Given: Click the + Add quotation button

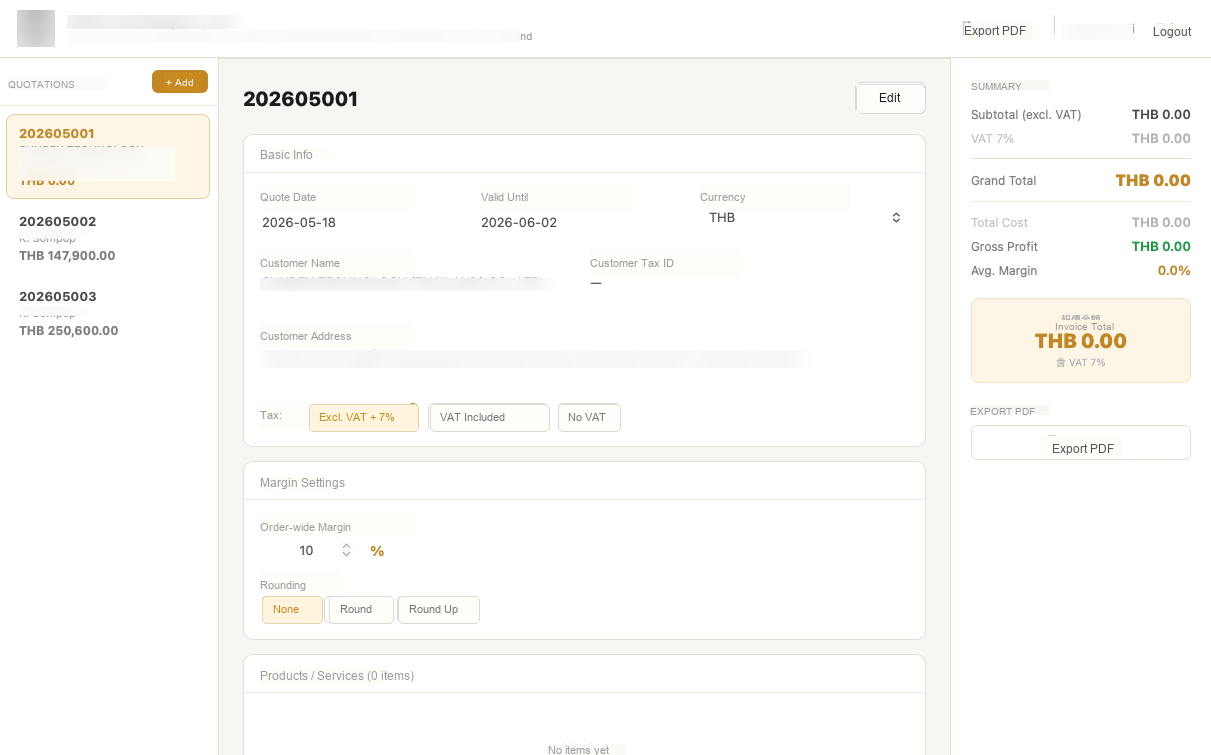Looking at the screenshot, I should 180,82.
